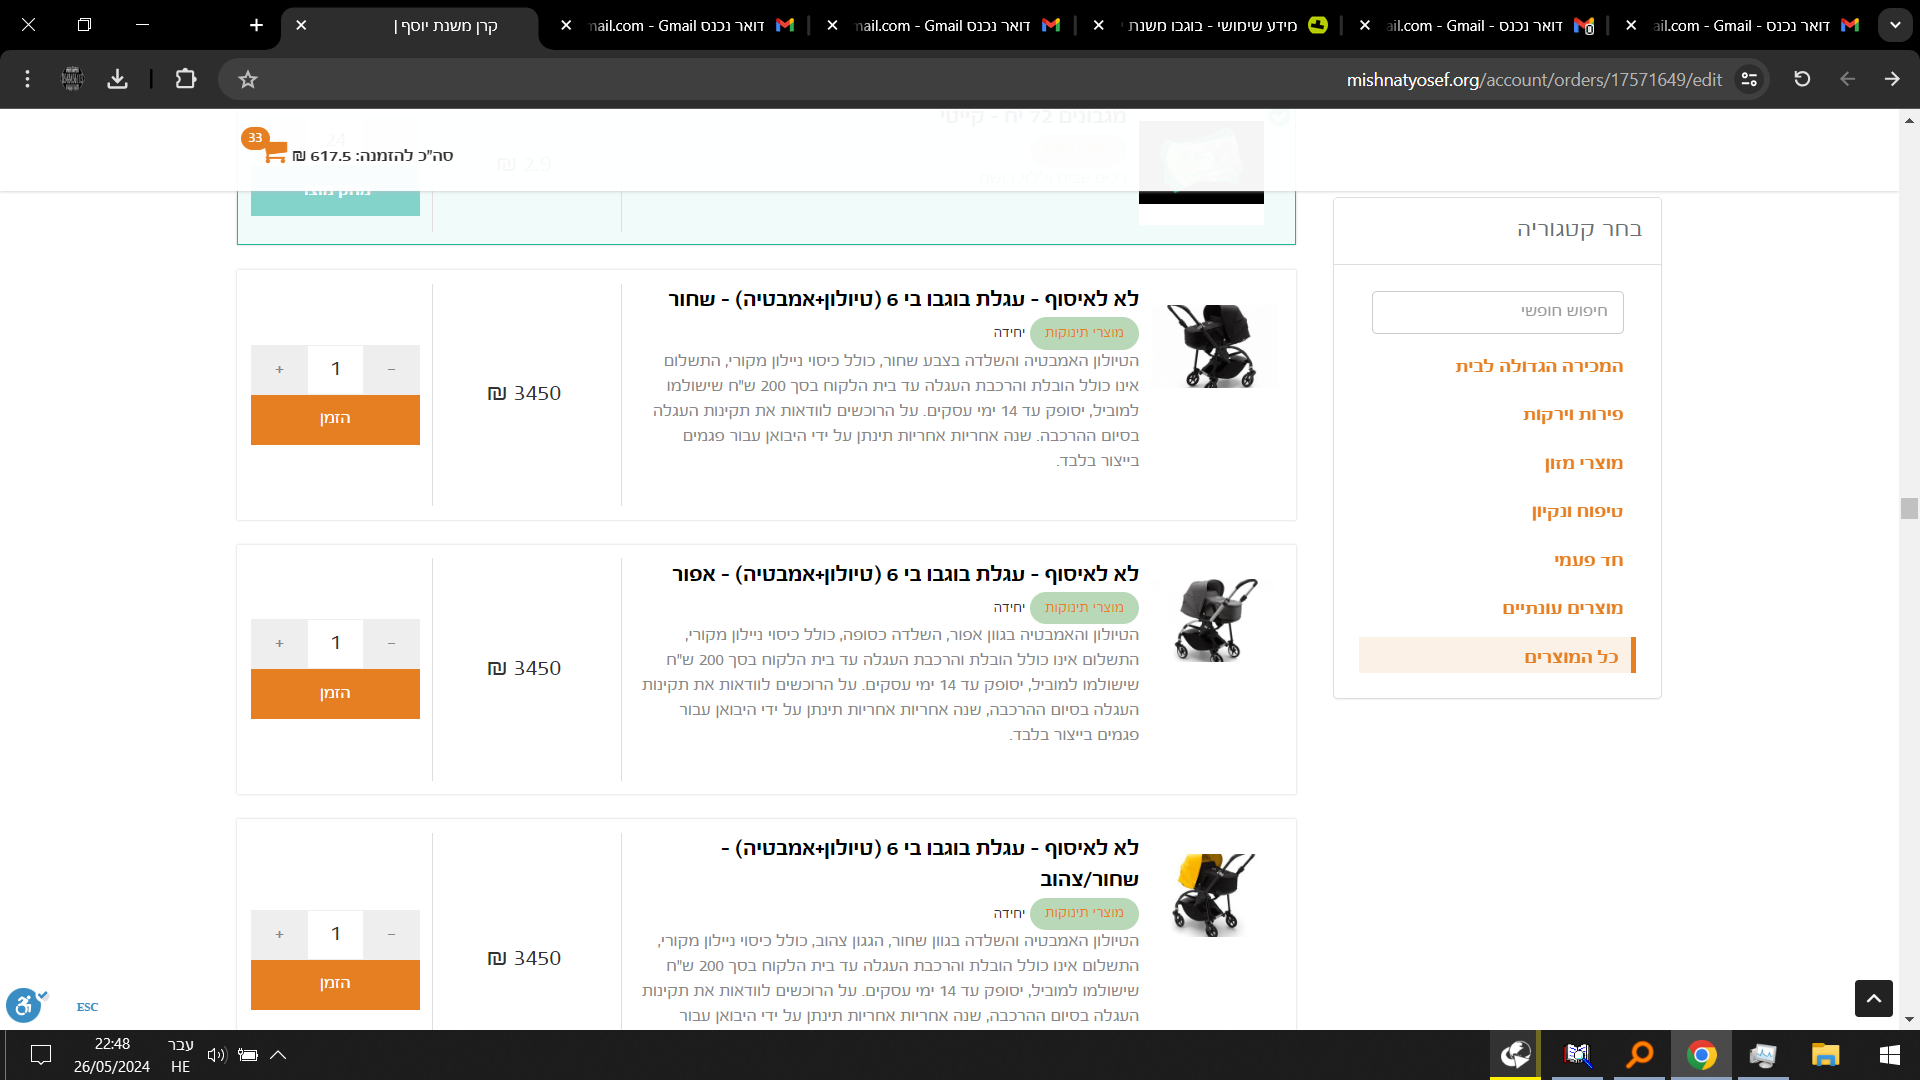The width and height of the screenshot is (1920, 1080).
Task: Show hidden system tray icons chevron
Action: 278,1054
